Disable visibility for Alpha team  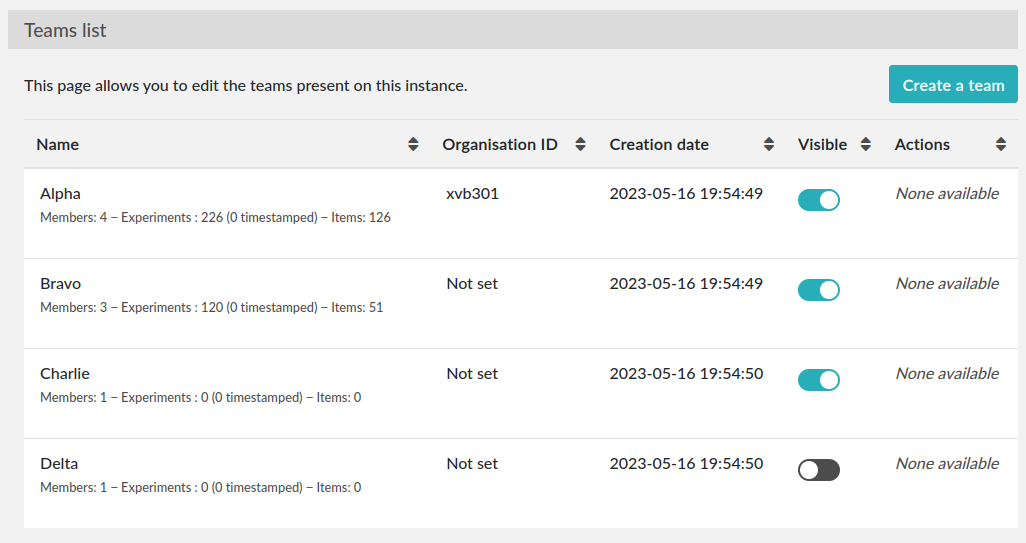[x=818, y=200]
